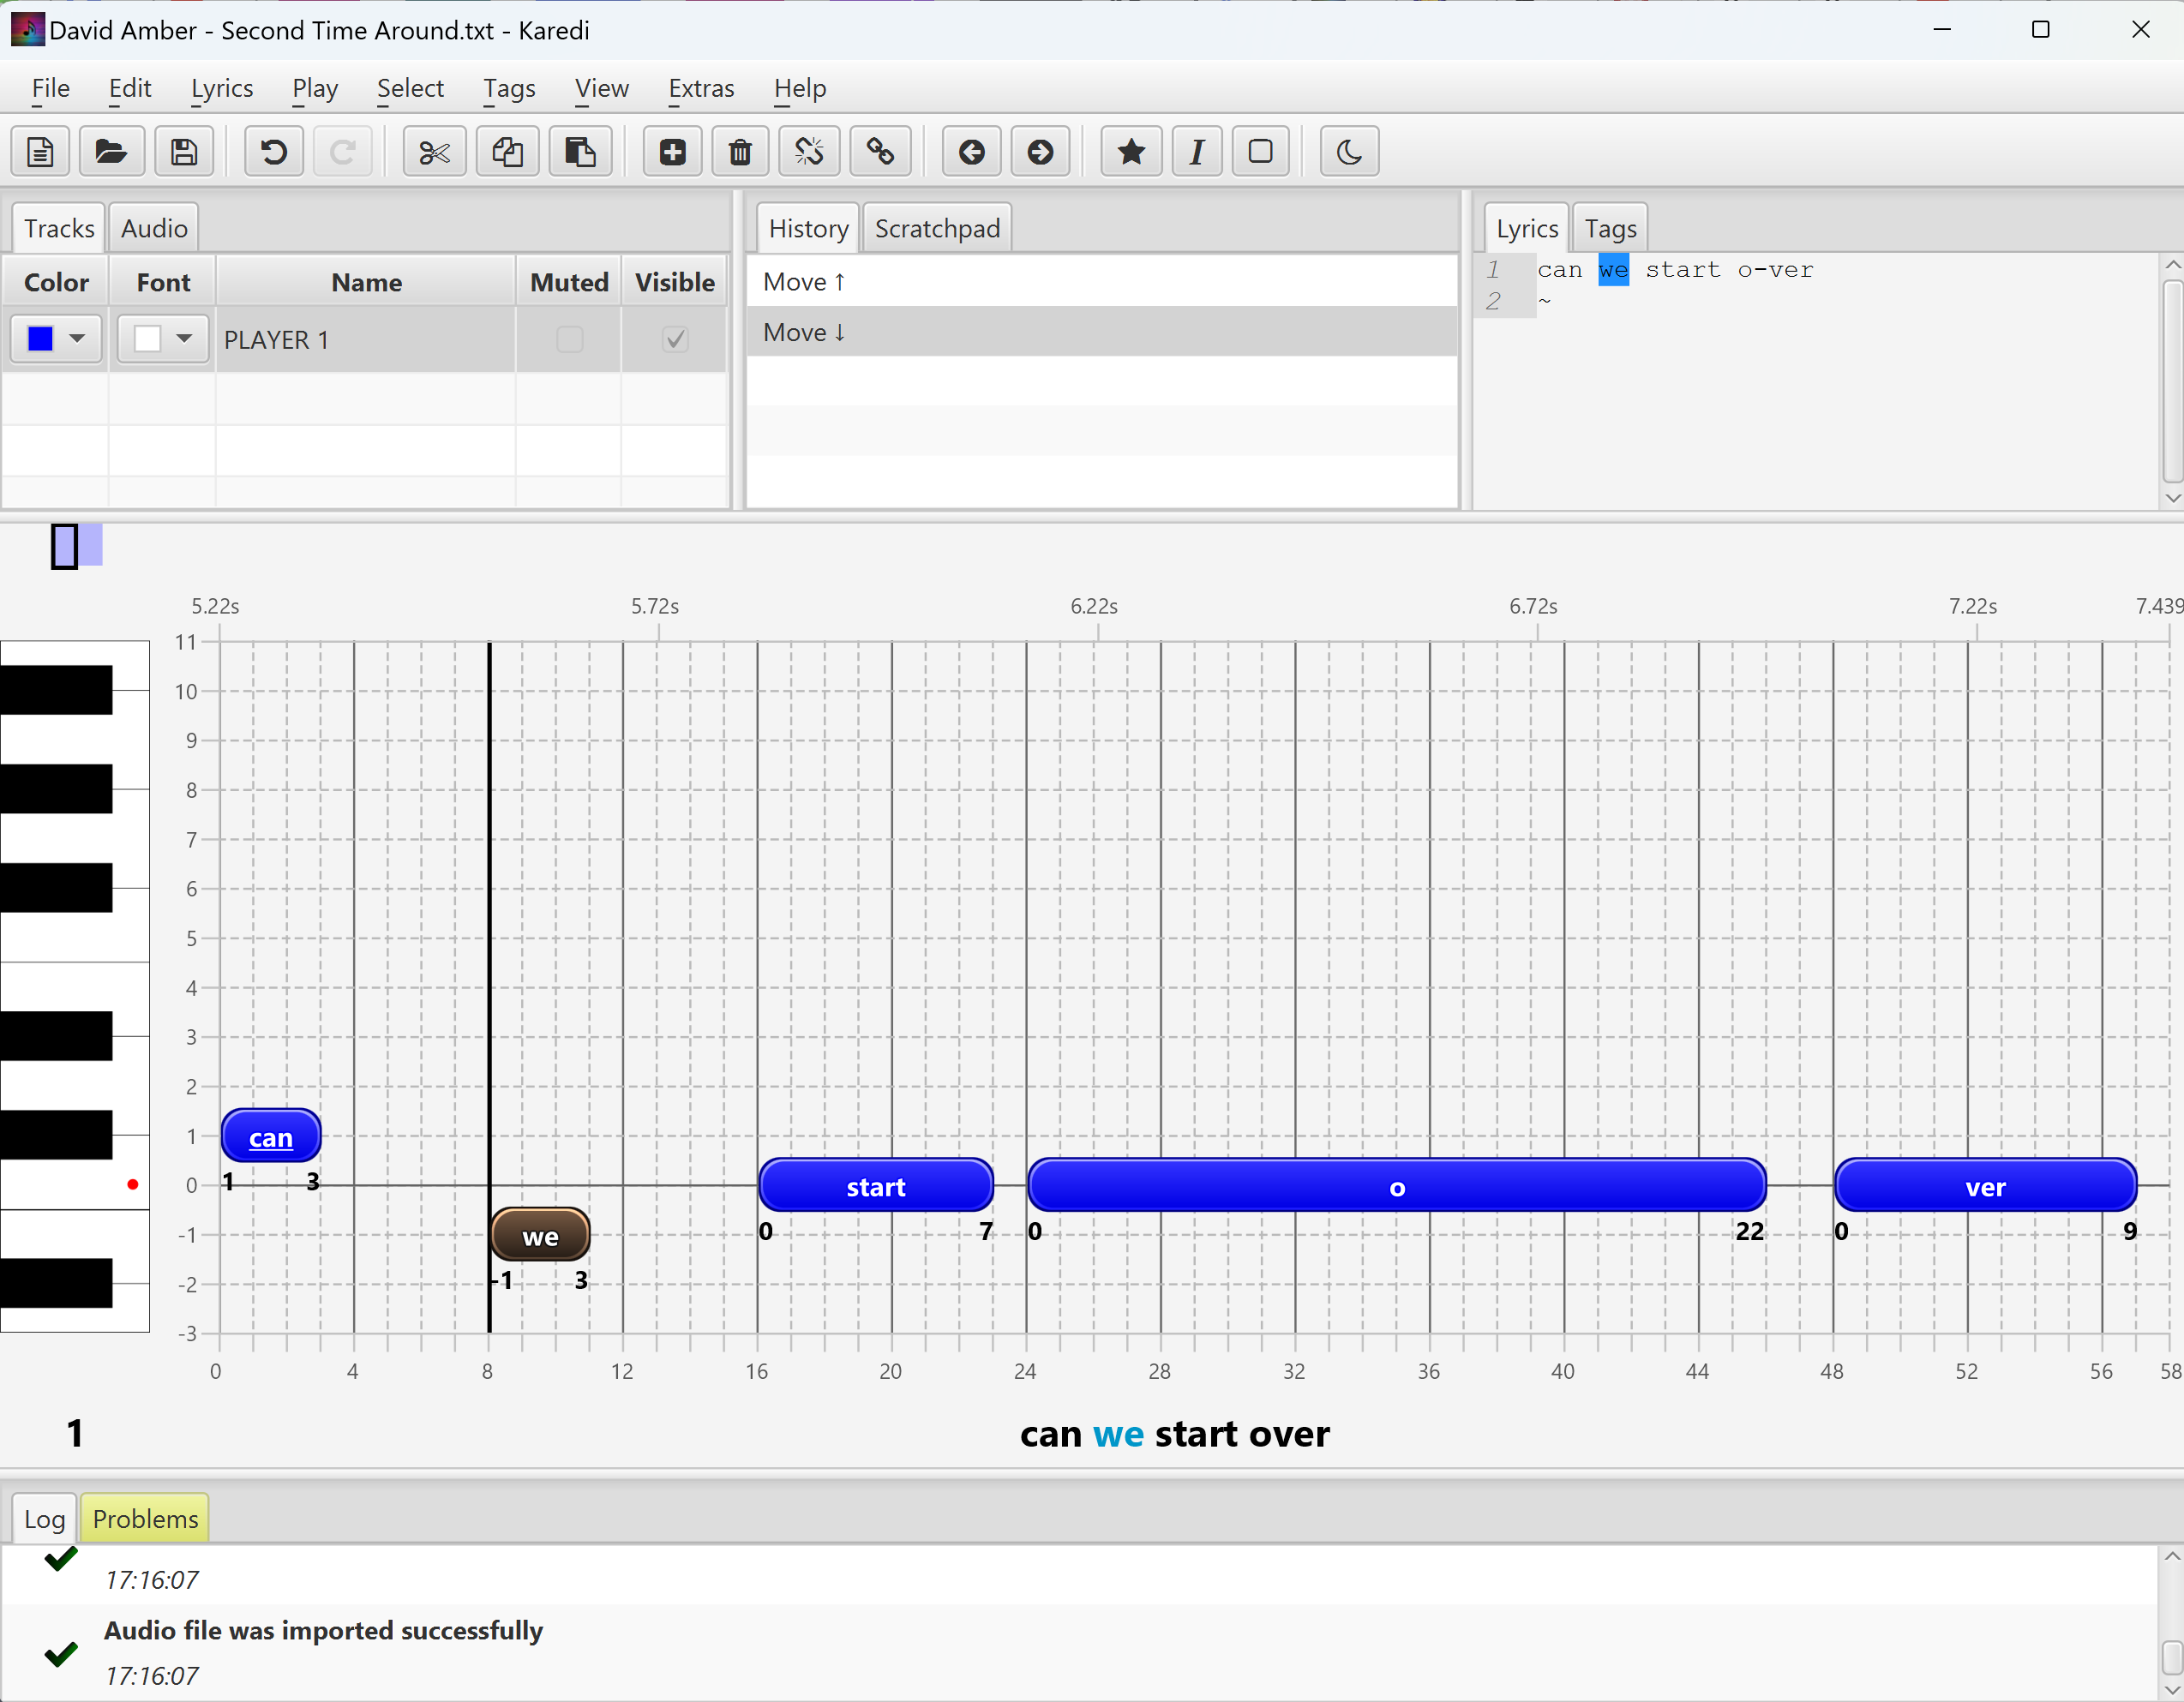Switch to the Scratchpad tab
Screen dimensions: 2184x1702
coord(937,228)
